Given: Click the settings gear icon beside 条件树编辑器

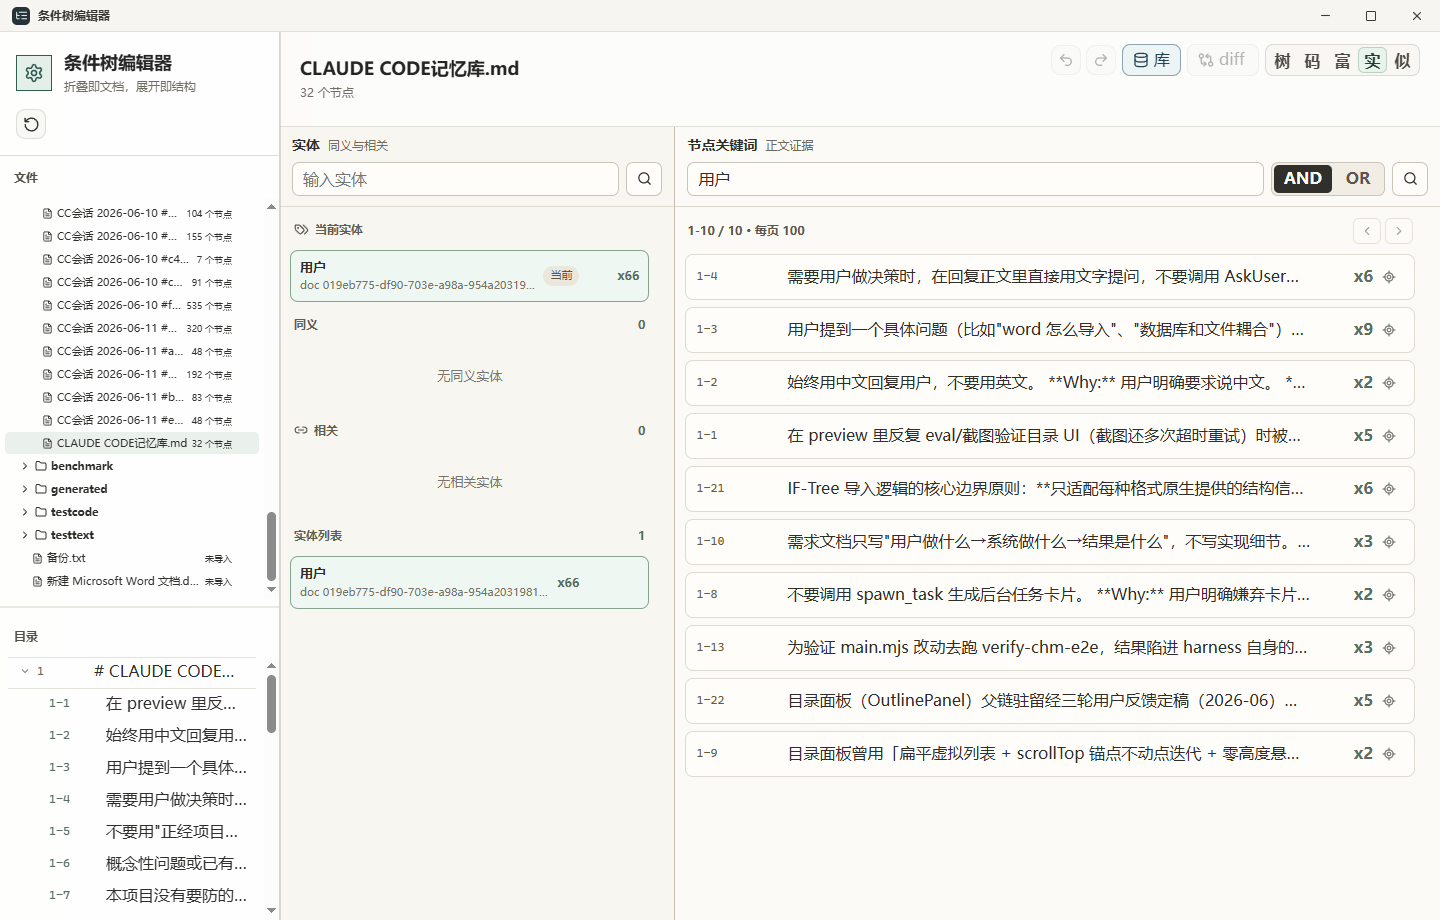Looking at the screenshot, I should (34, 73).
